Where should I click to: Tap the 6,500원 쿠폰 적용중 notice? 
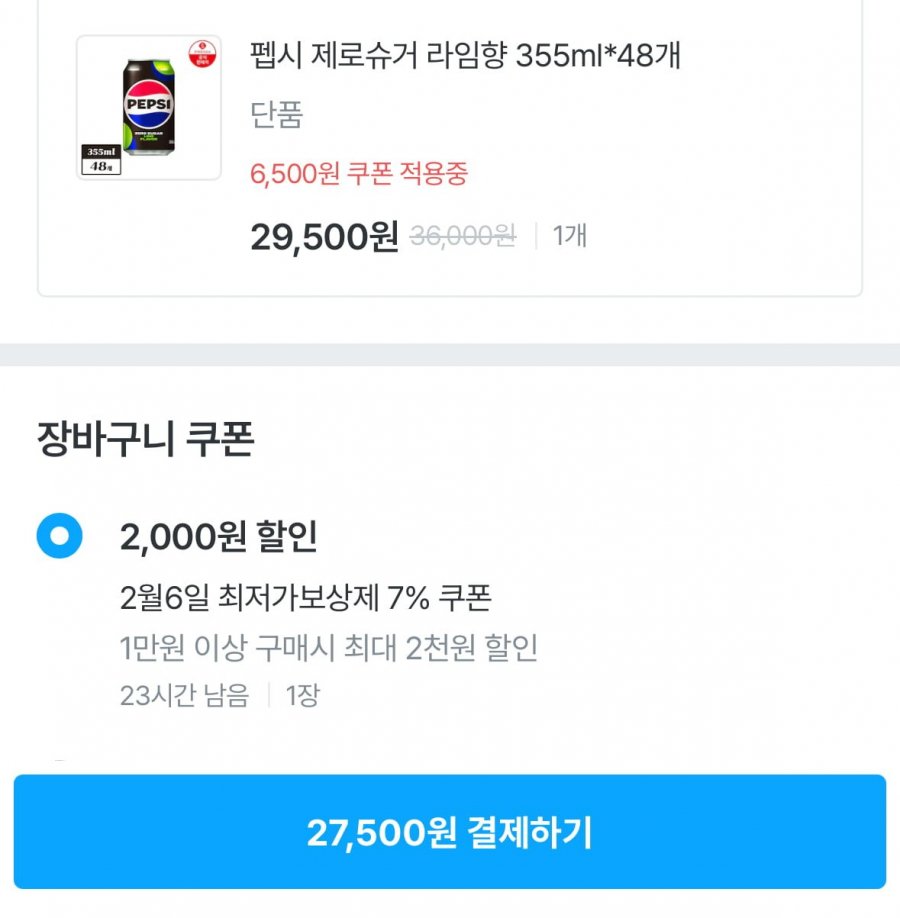point(359,174)
